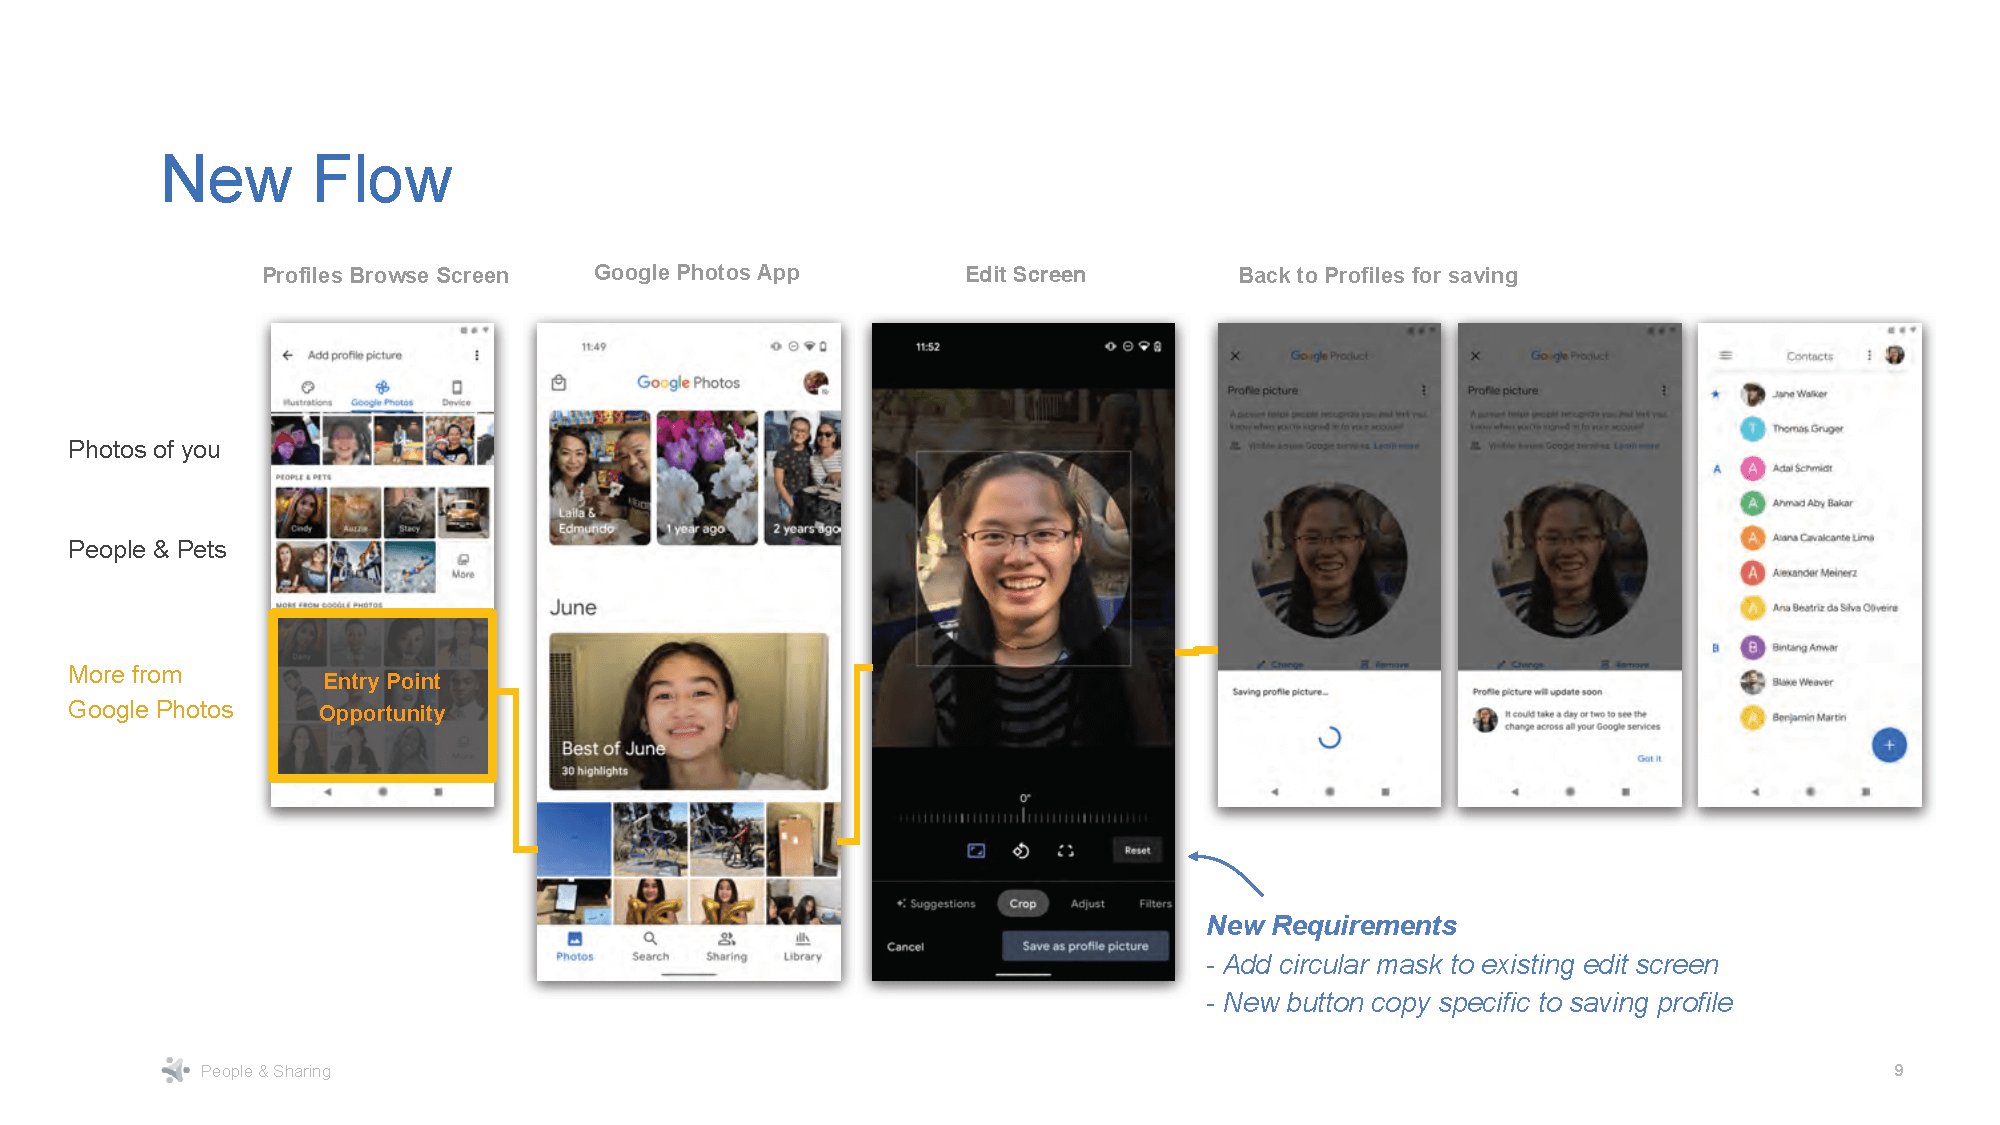Viewport: 2000px width, 1125px height.
Task: Click the Save as profile picture button
Action: point(1085,945)
